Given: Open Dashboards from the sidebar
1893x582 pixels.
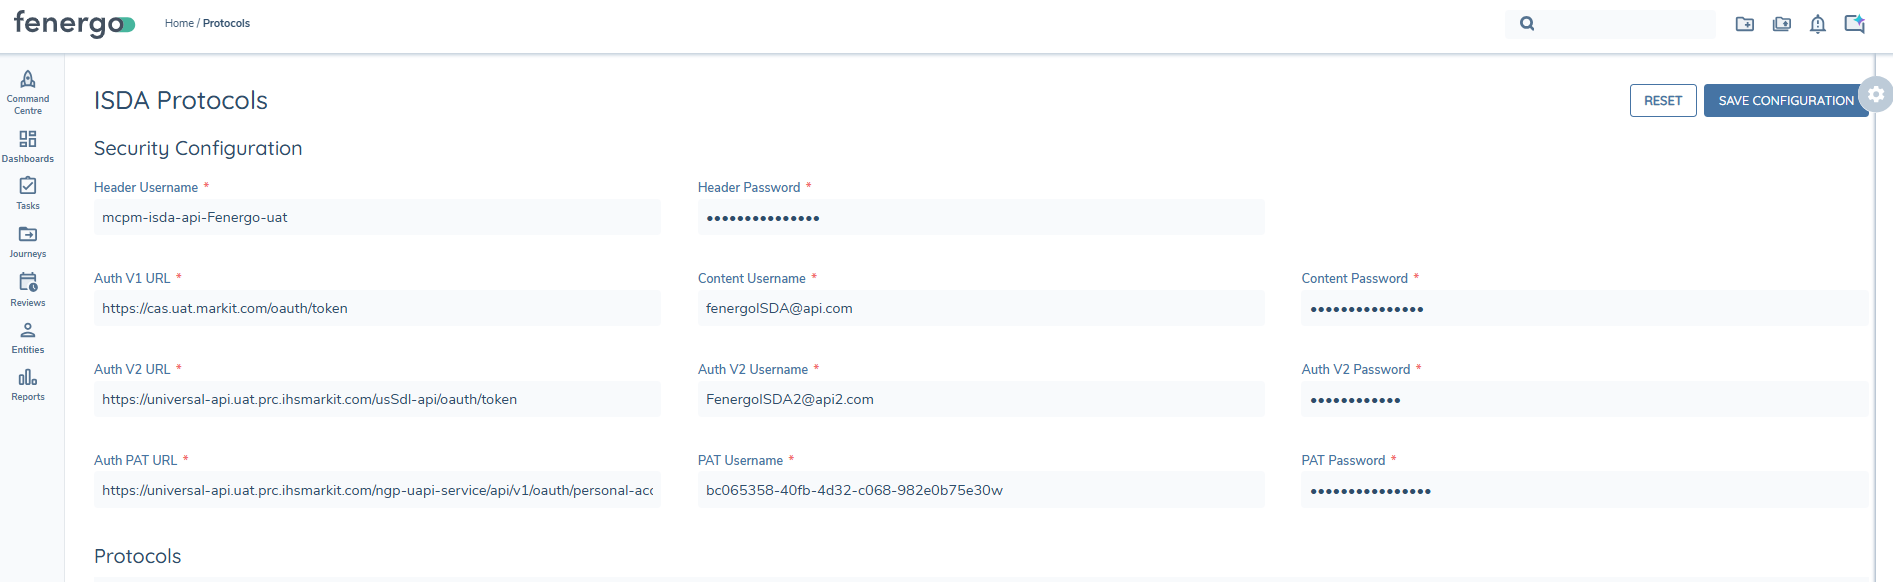Looking at the screenshot, I should point(28,145).
